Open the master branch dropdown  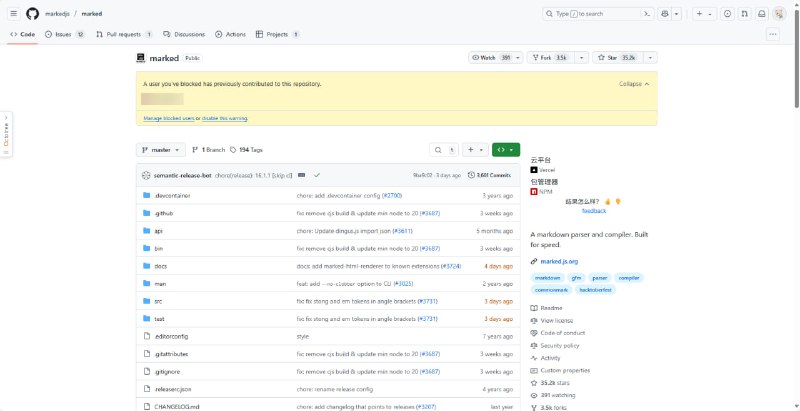(161, 149)
